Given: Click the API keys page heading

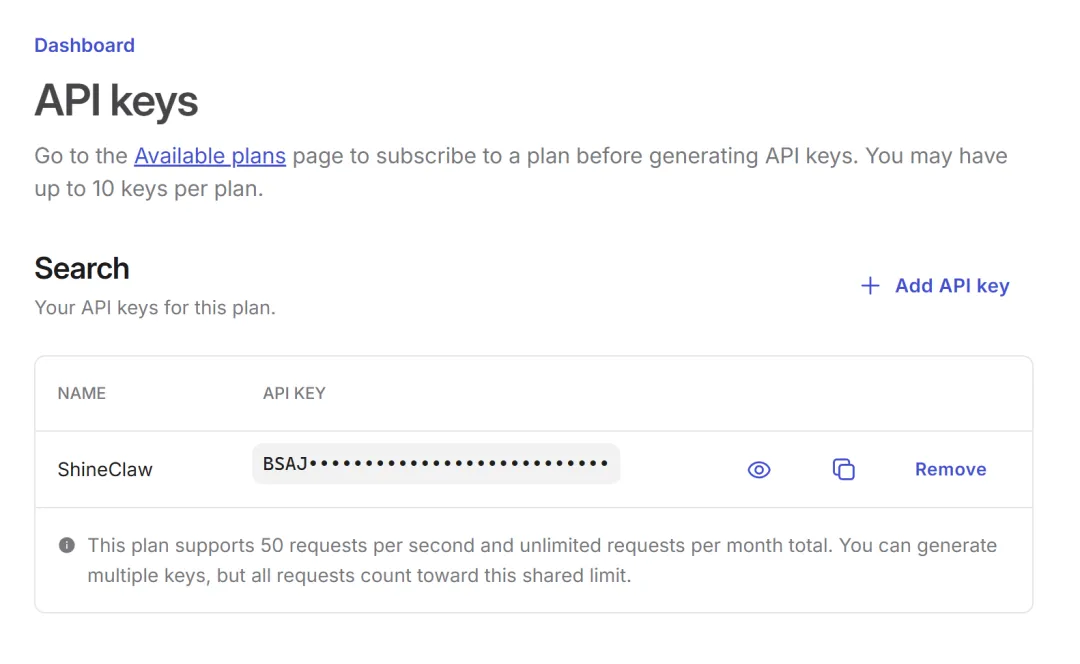Looking at the screenshot, I should tap(116, 101).
